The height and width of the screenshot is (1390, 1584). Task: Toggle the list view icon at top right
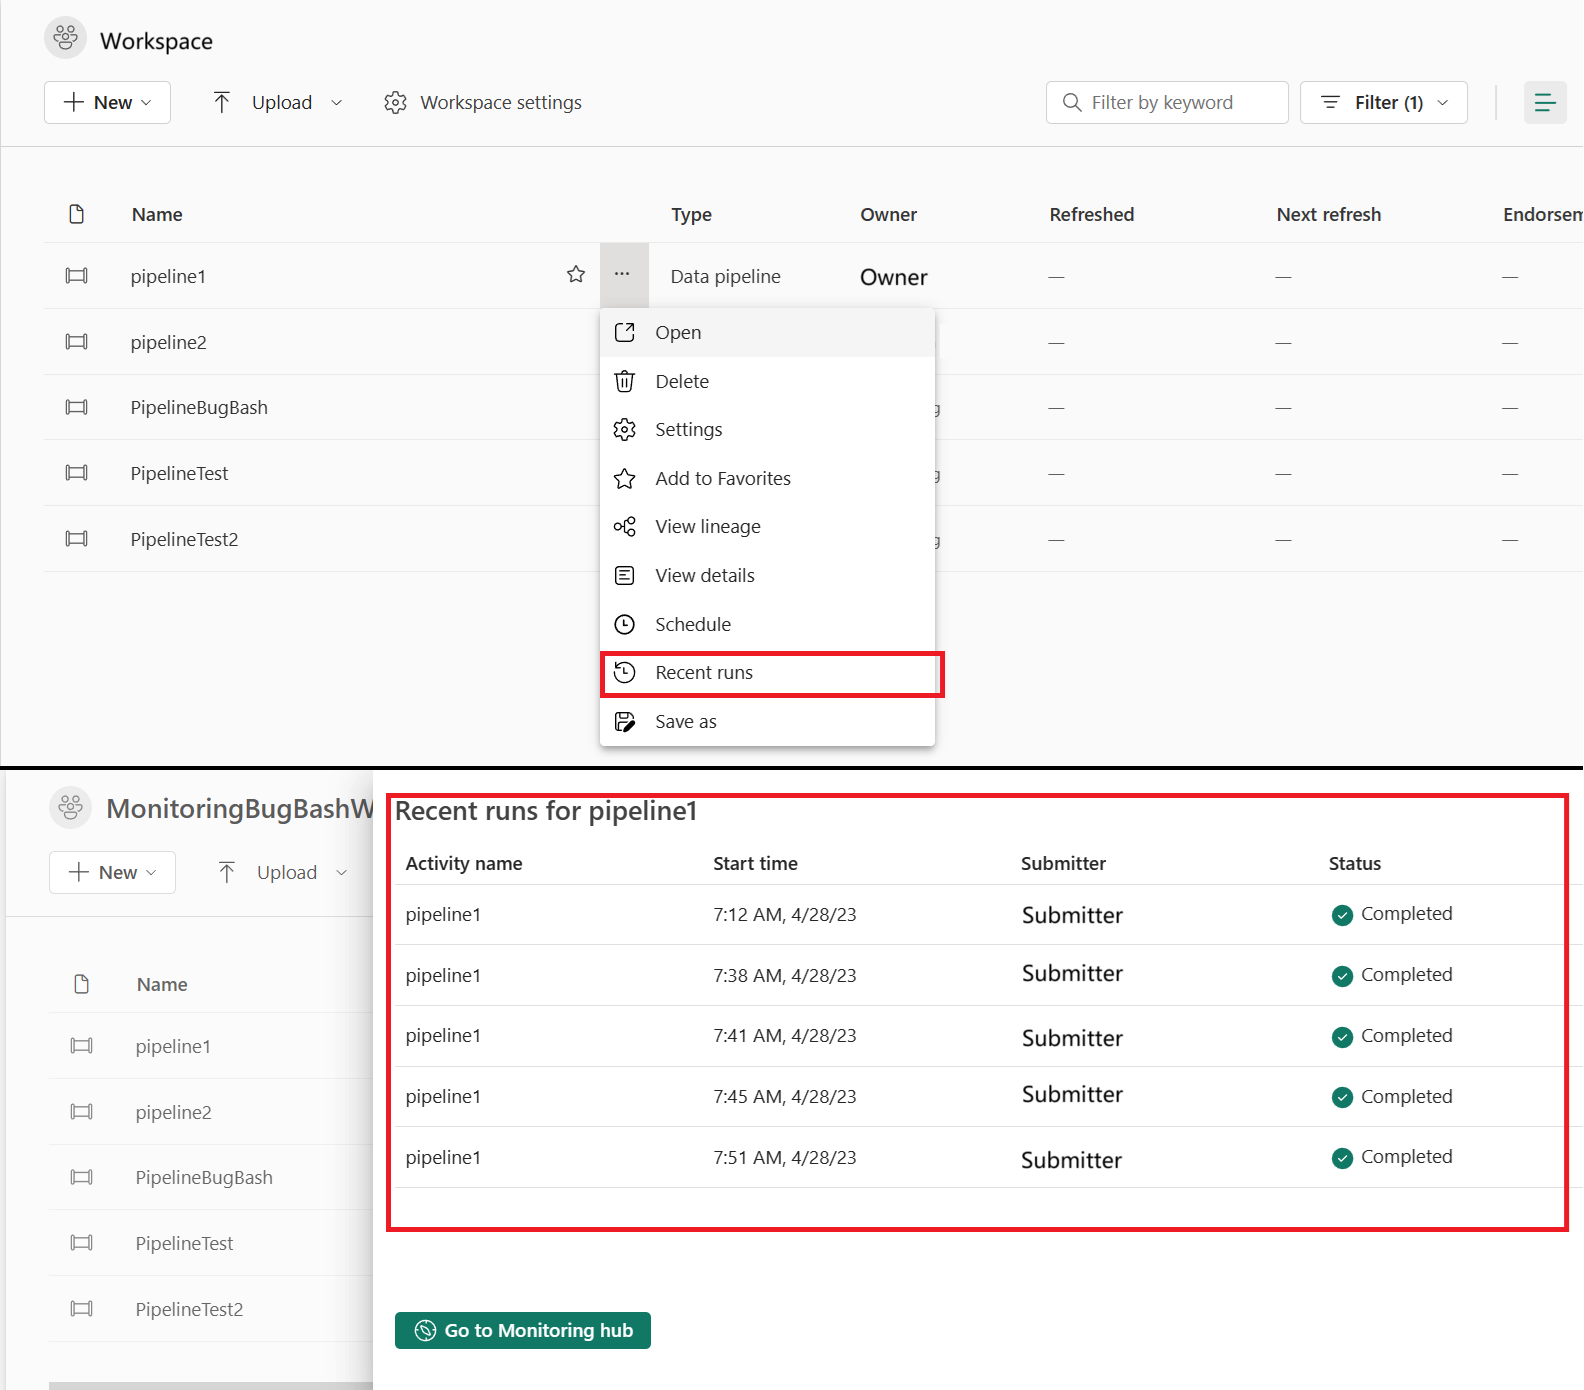coord(1544,103)
